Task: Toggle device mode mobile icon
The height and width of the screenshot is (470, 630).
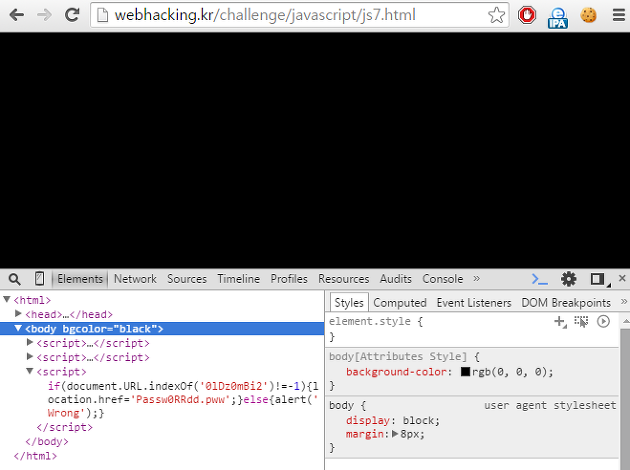Action: click(x=39, y=279)
